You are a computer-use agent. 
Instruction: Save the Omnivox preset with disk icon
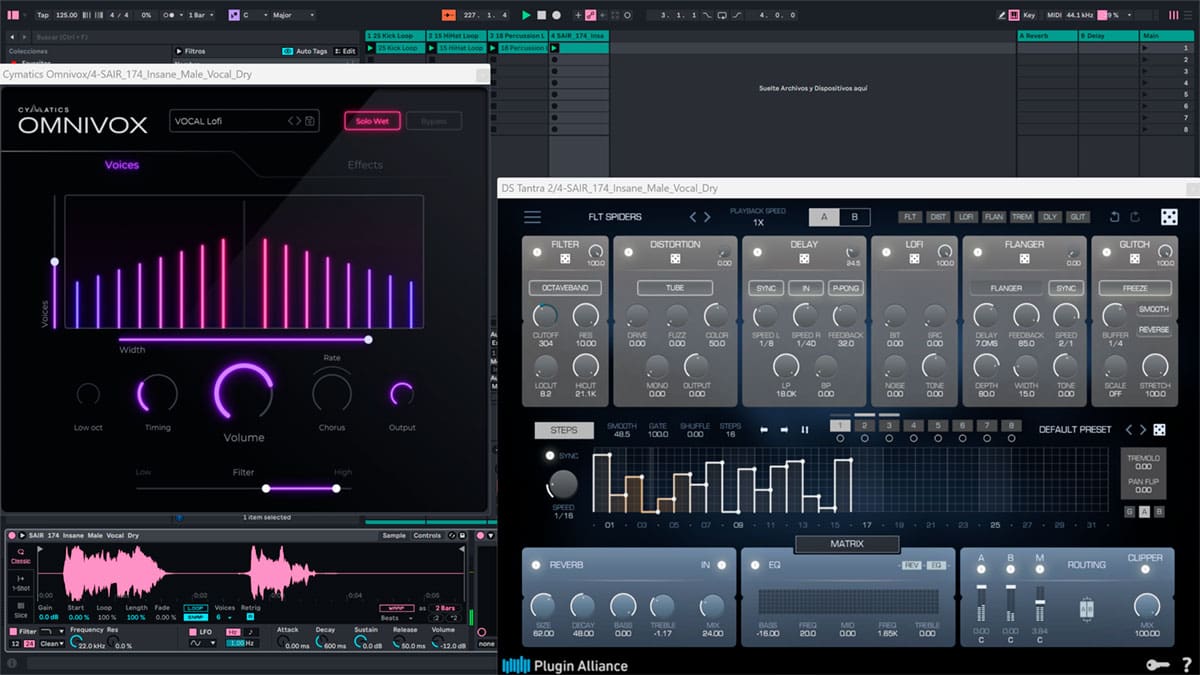[x=310, y=122]
